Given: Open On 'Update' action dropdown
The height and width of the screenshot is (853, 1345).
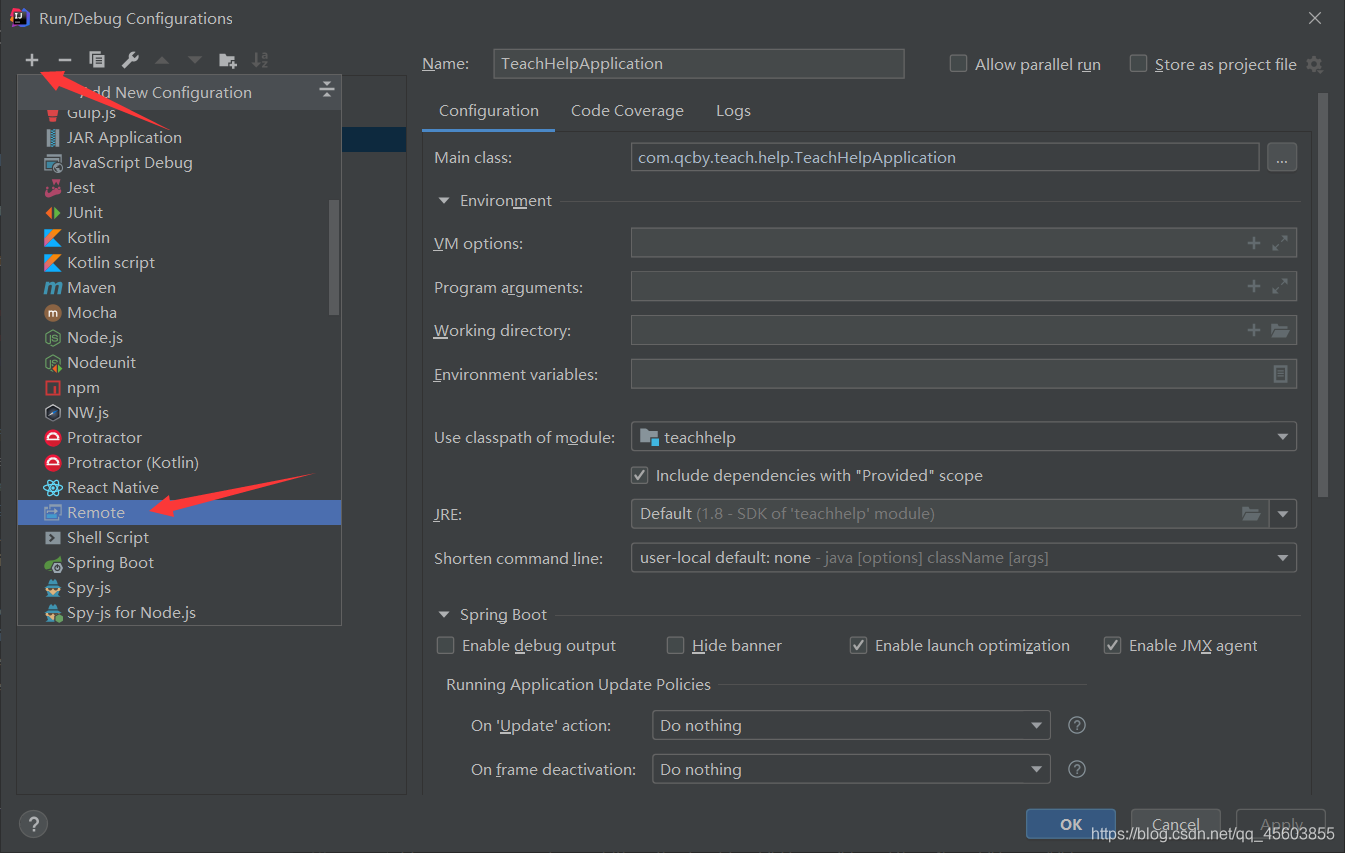Looking at the screenshot, I should coord(851,725).
